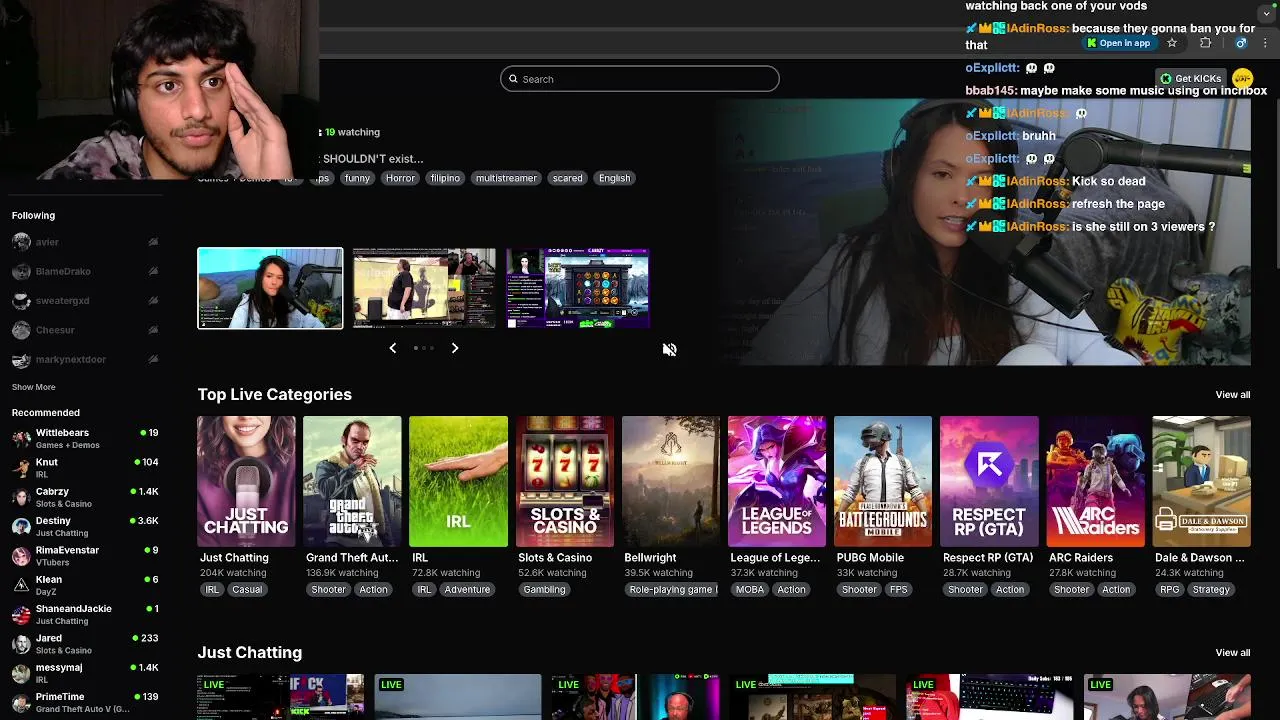1280x720 pixels.
Task: Open Jared channel avatar in sidebar
Action: pyautogui.click(x=21, y=644)
